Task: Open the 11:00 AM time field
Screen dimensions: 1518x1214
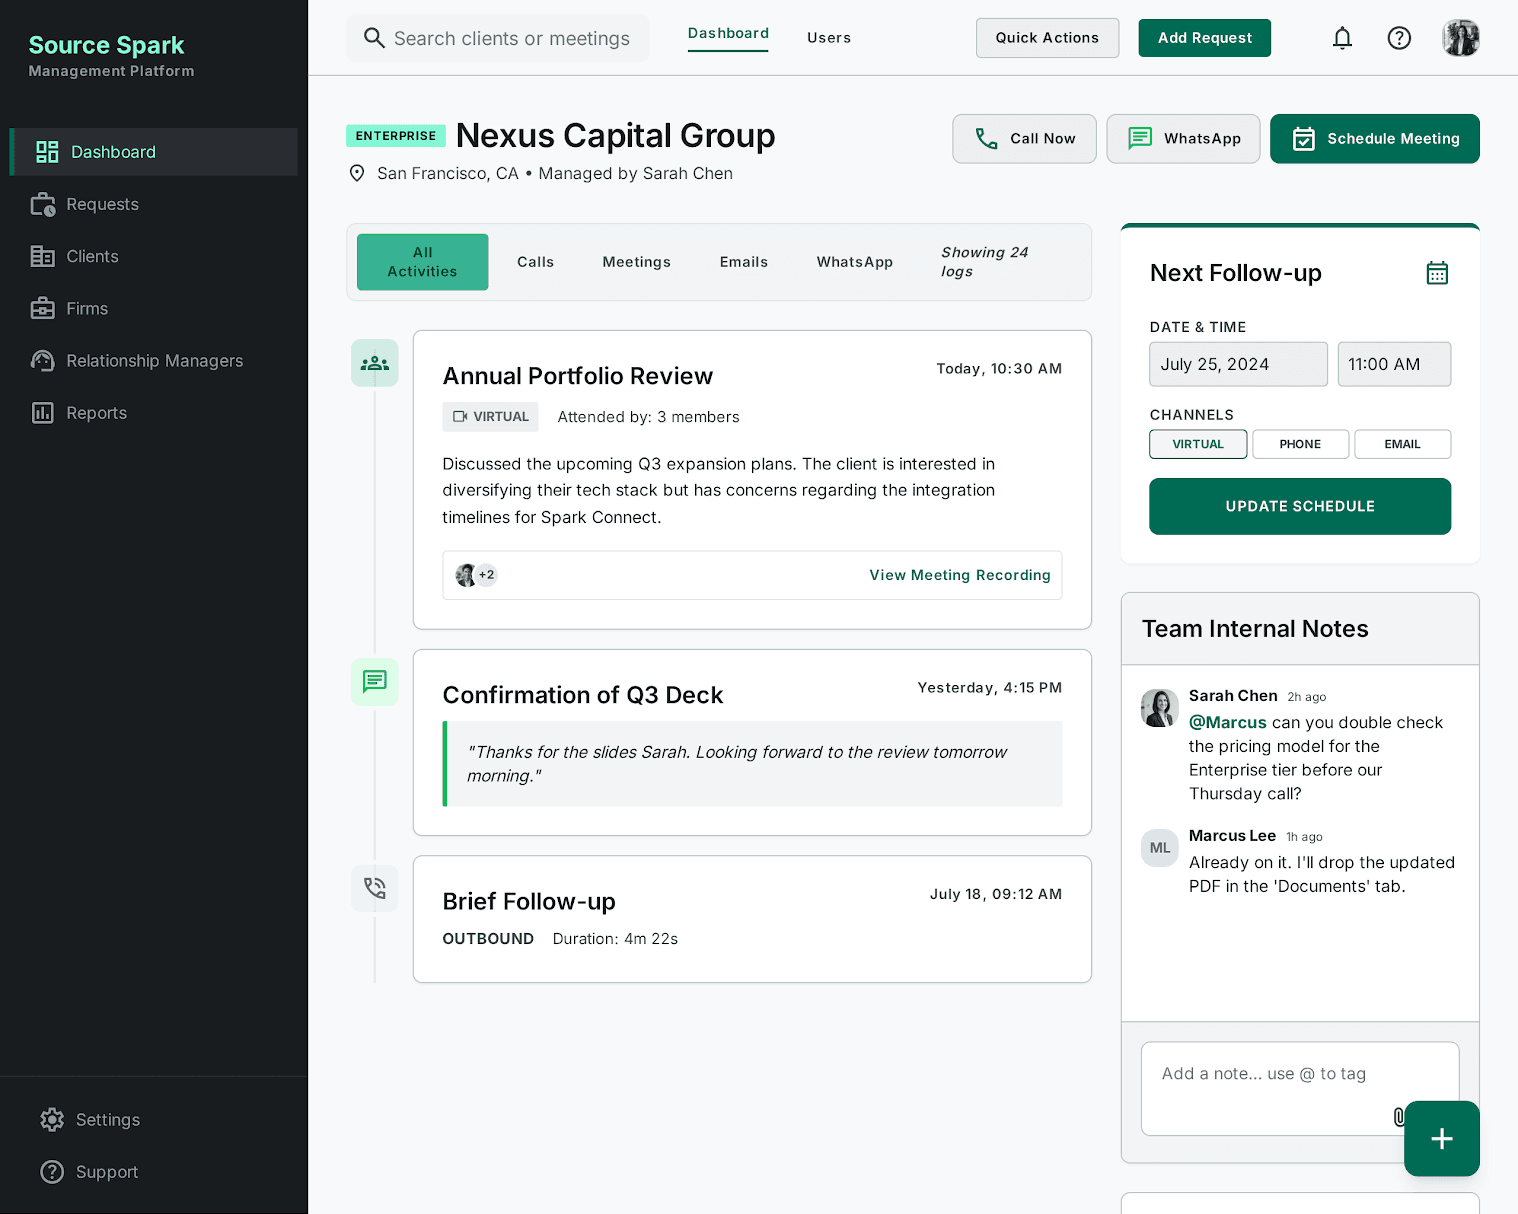Action: (x=1394, y=364)
